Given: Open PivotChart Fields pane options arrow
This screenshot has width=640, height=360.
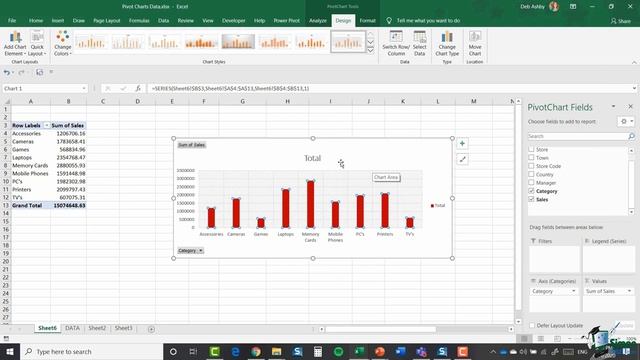Looking at the screenshot, I should (613, 107).
